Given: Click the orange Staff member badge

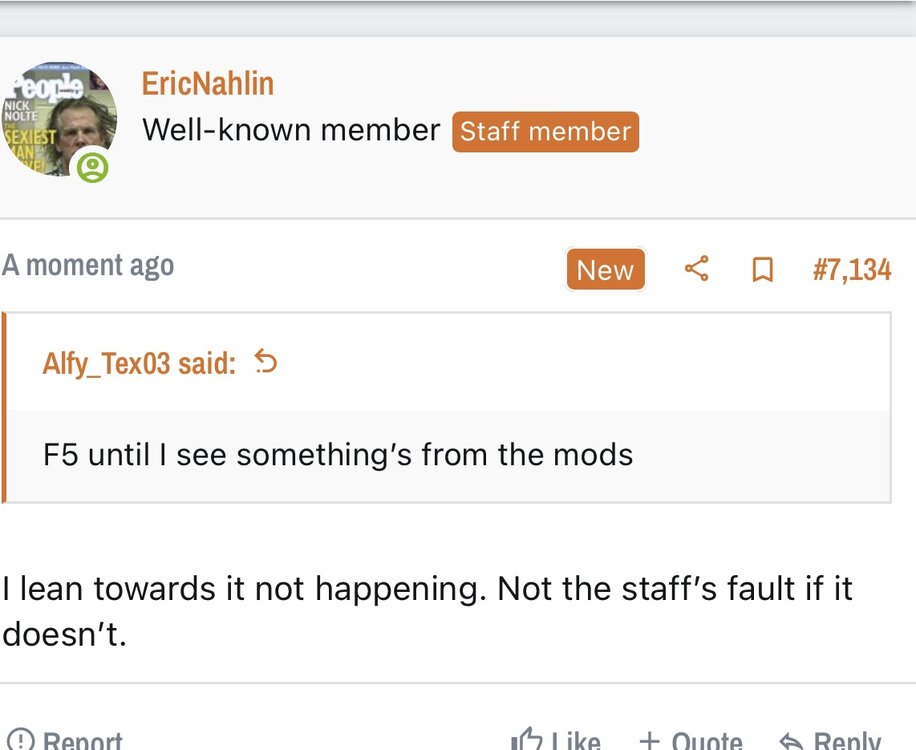Looking at the screenshot, I should [x=545, y=131].
